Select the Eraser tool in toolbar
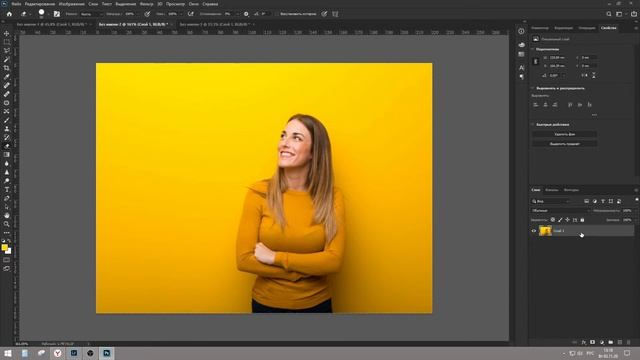 point(7,146)
